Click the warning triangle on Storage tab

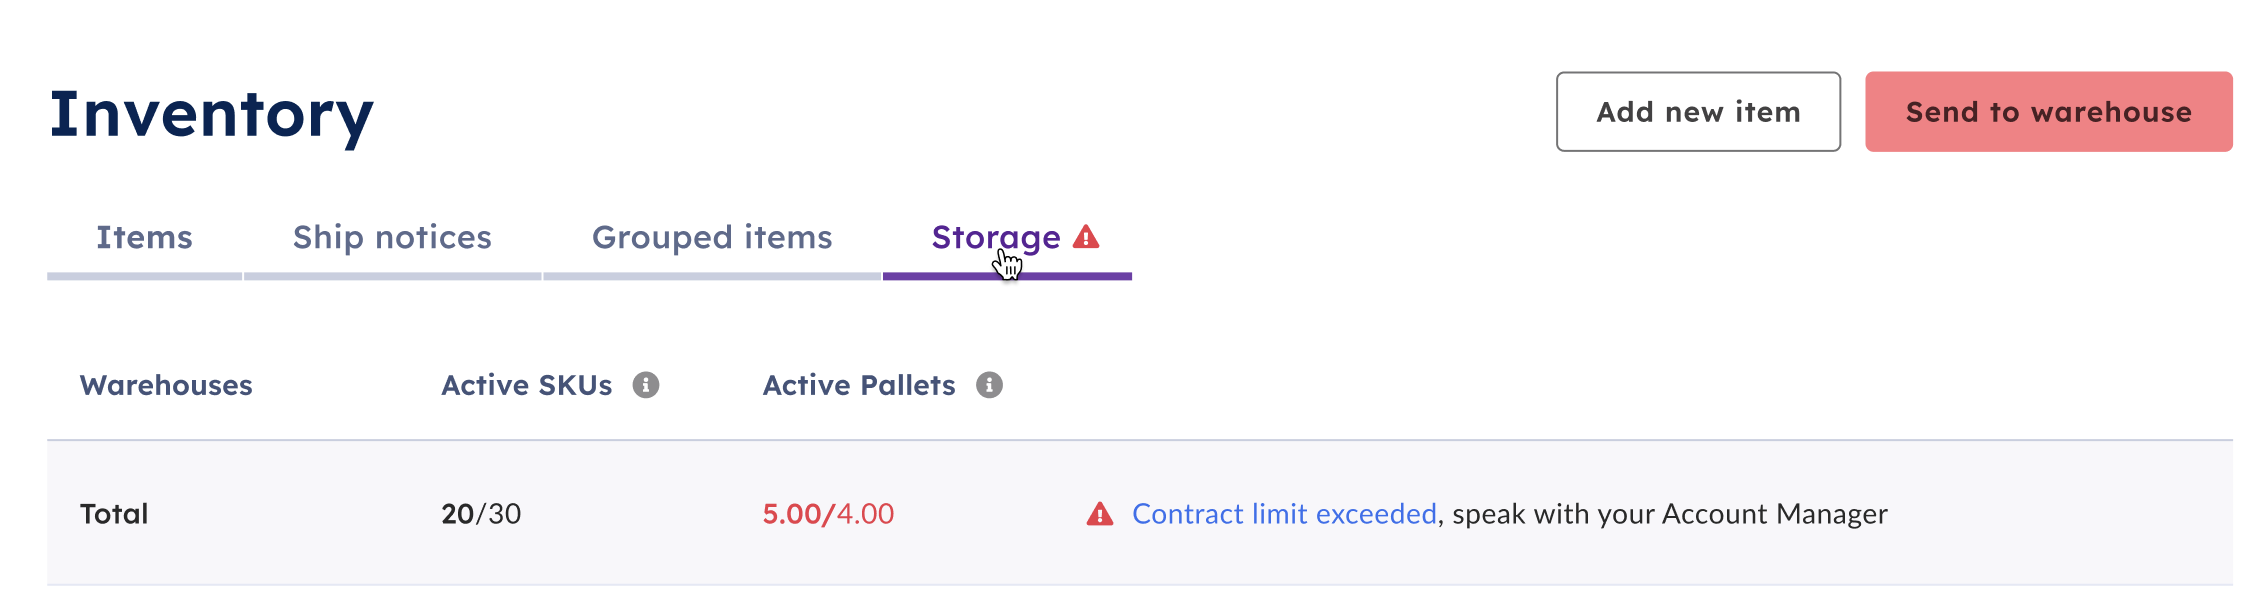(x=1086, y=237)
